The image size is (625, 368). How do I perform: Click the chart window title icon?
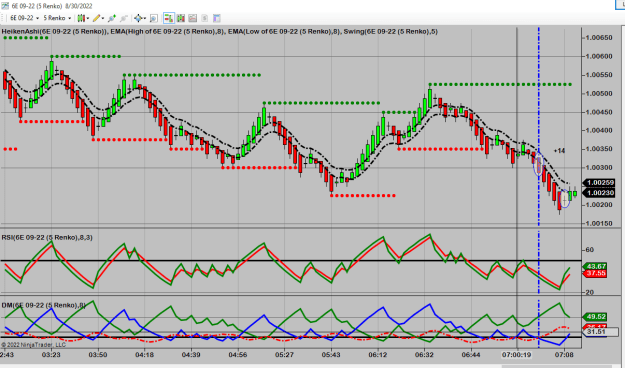tap(5, 6)
